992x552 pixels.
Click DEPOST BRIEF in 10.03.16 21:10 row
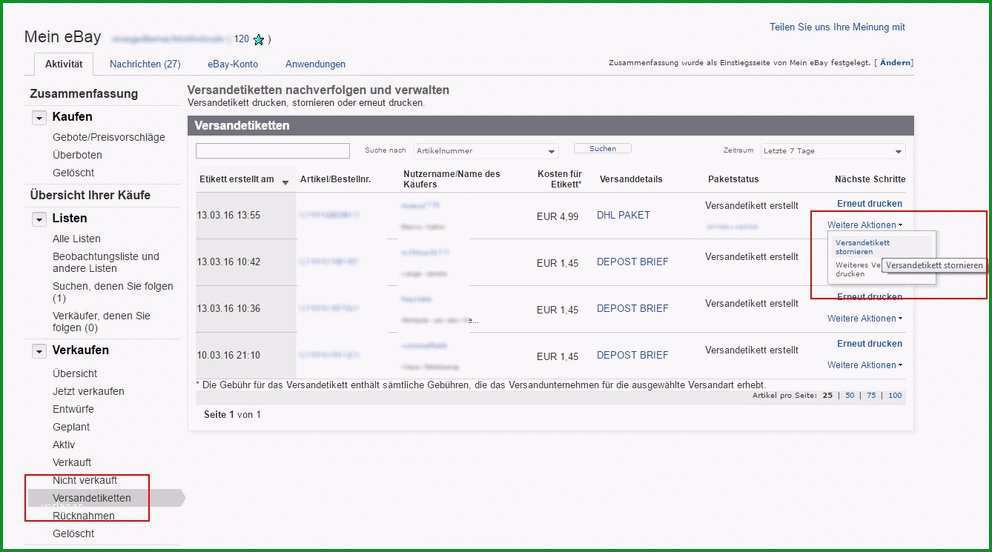tap(632, 355)
